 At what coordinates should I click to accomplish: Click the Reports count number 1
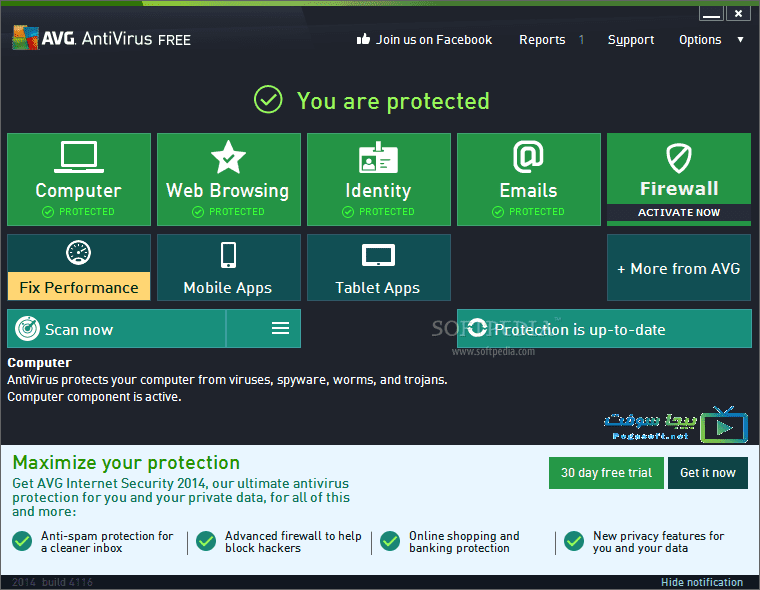click(x=581, y=40)
